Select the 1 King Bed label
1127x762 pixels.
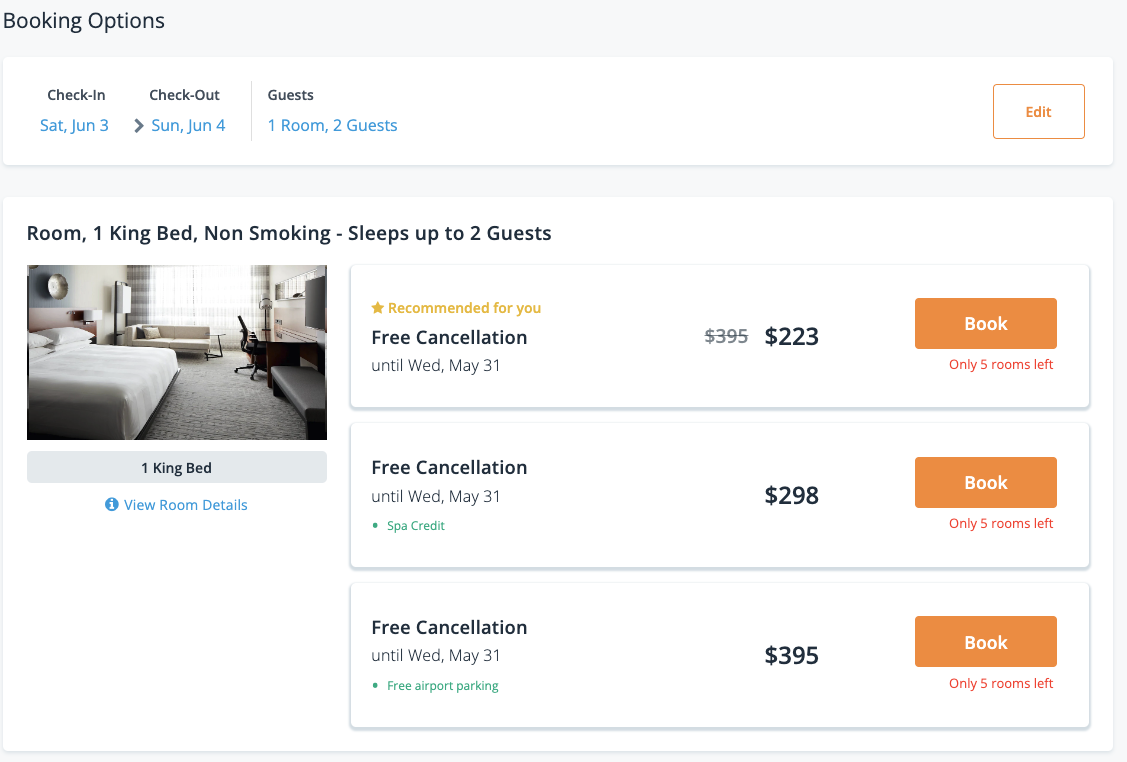click(x=177, y=467)
